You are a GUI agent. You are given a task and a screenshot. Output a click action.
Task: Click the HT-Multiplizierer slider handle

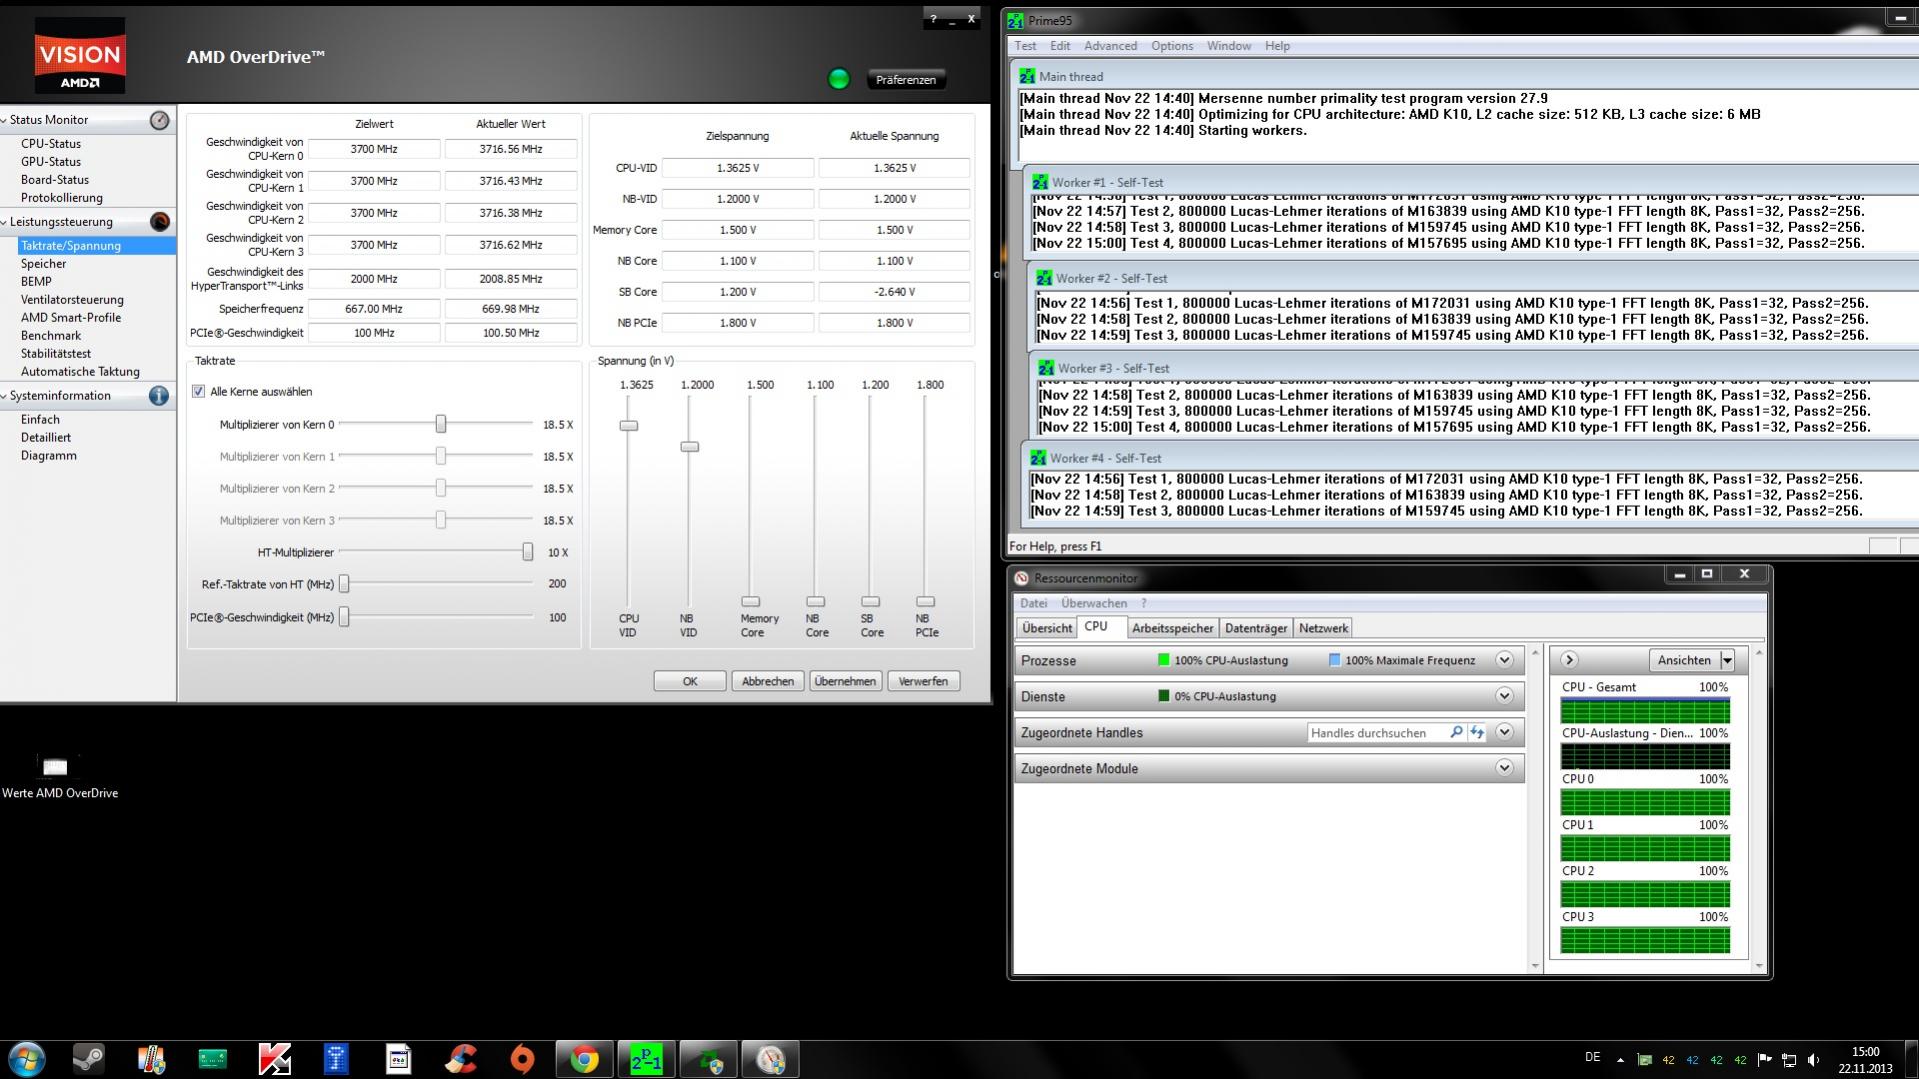tap(528, 552)
